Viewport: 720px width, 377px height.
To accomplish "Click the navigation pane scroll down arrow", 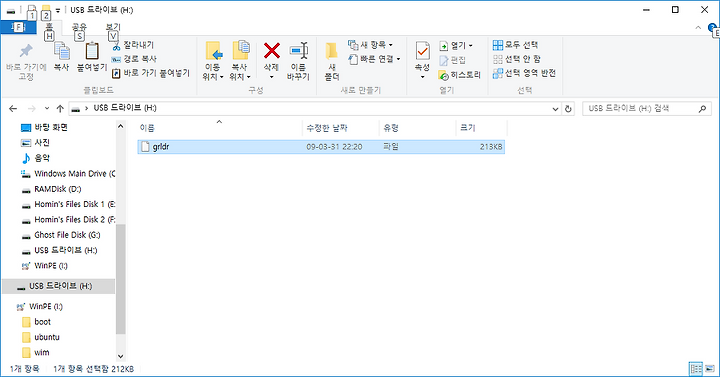I will tap(120, 356).
